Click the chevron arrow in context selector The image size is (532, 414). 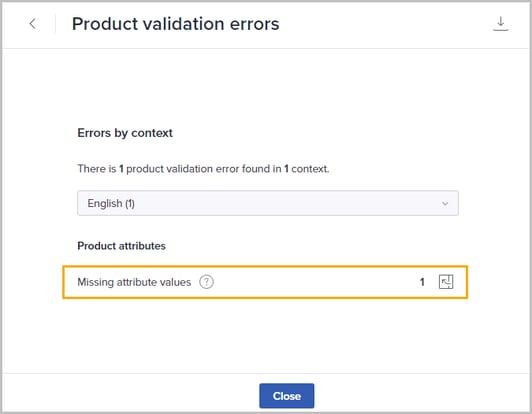[x=445, y=204]
